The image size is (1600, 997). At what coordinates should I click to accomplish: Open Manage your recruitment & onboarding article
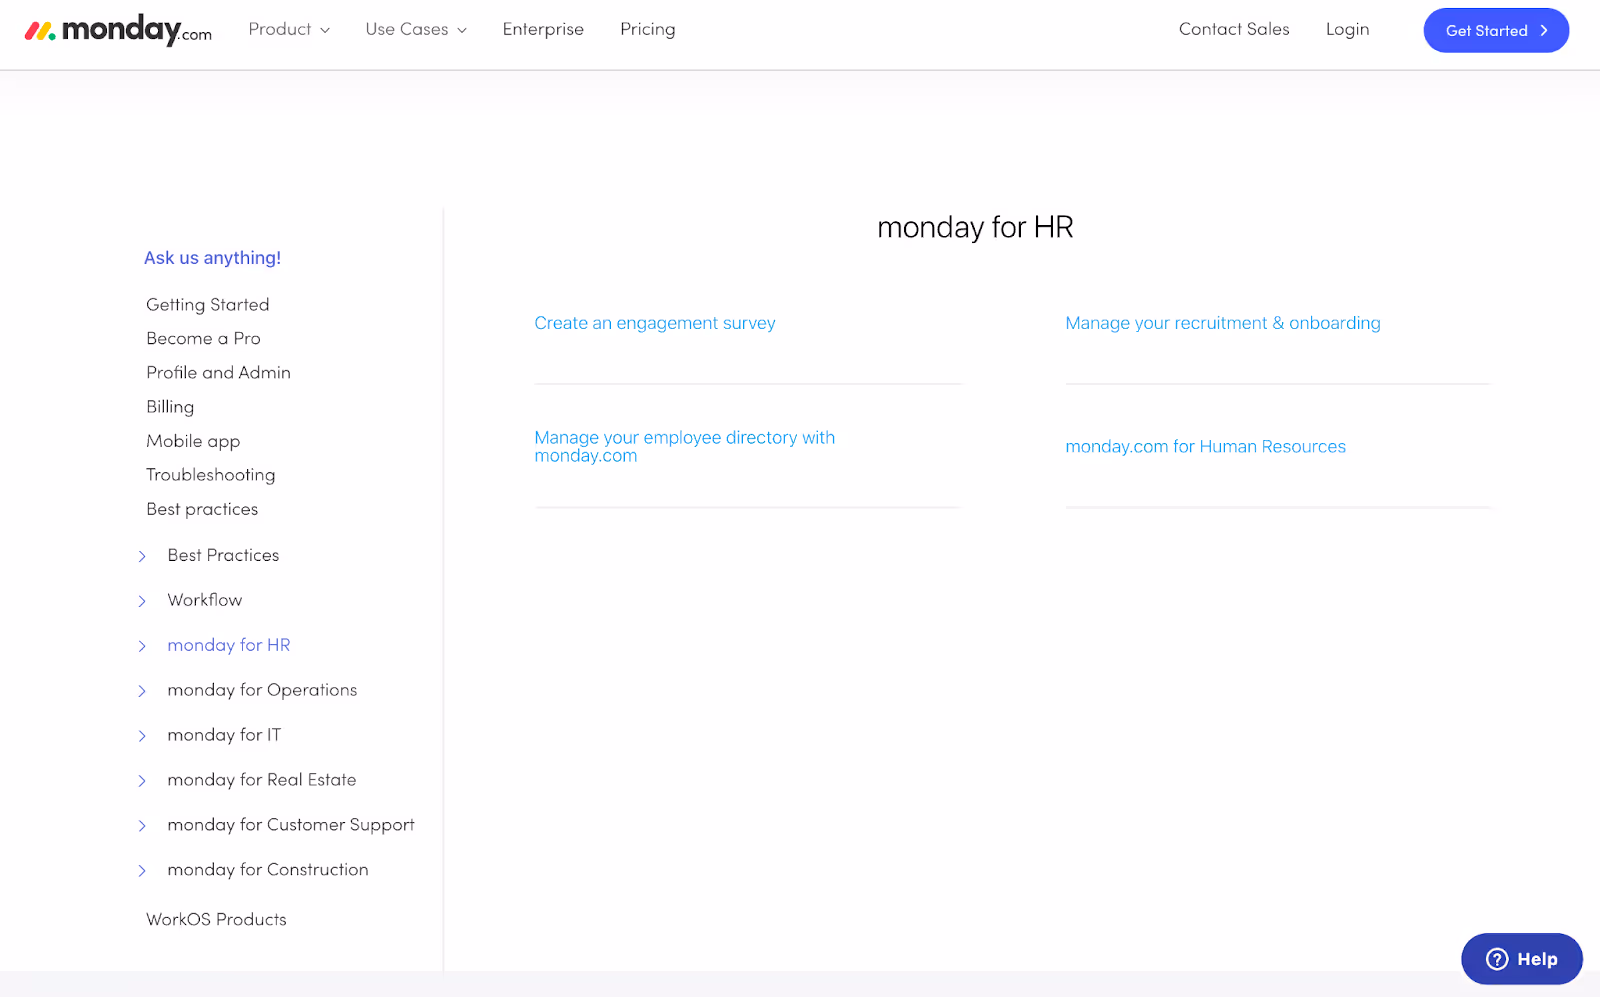click(1223, 323)
